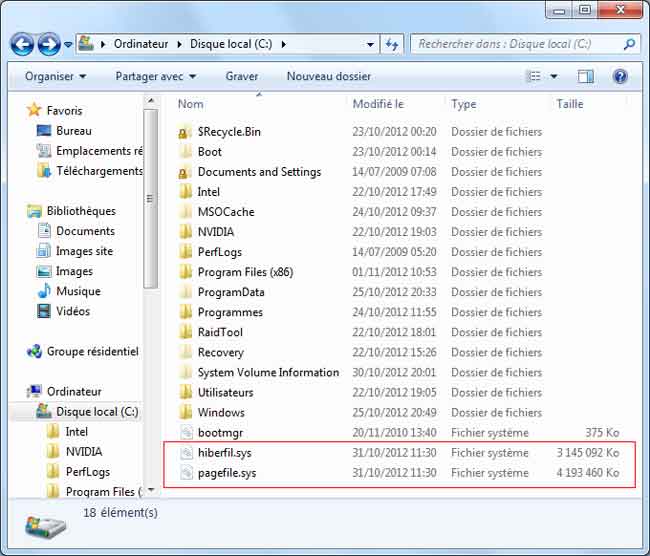Click the Forward navigation arrow button
Screen dimensions: 650x556
48,44
